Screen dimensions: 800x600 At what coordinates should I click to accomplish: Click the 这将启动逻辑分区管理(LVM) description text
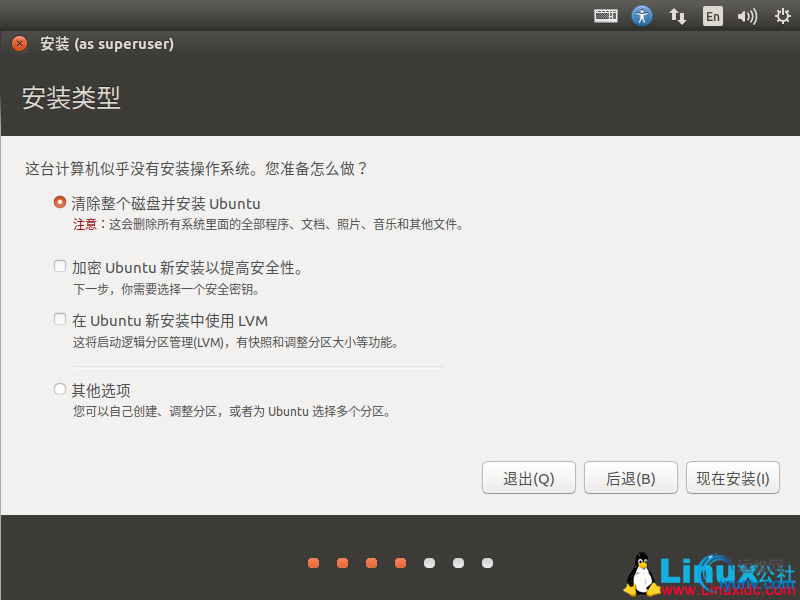pos(236,342)
